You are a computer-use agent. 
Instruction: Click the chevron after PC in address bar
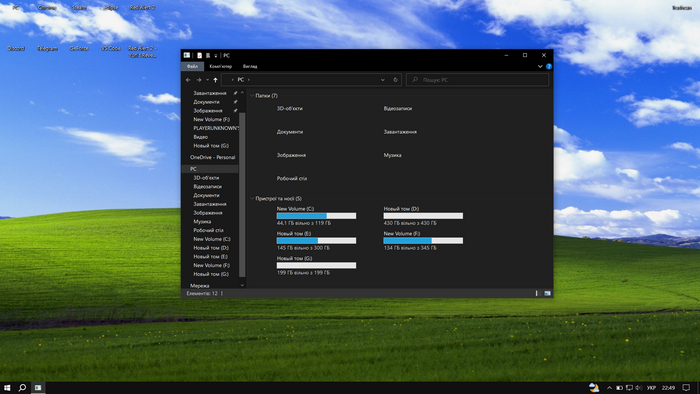click(x=249, y=80)
